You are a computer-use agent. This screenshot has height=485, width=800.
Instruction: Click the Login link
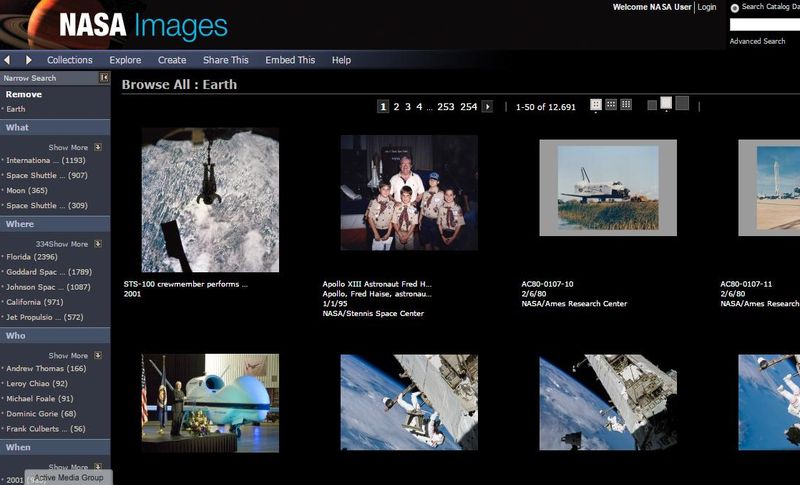point(707,7)
